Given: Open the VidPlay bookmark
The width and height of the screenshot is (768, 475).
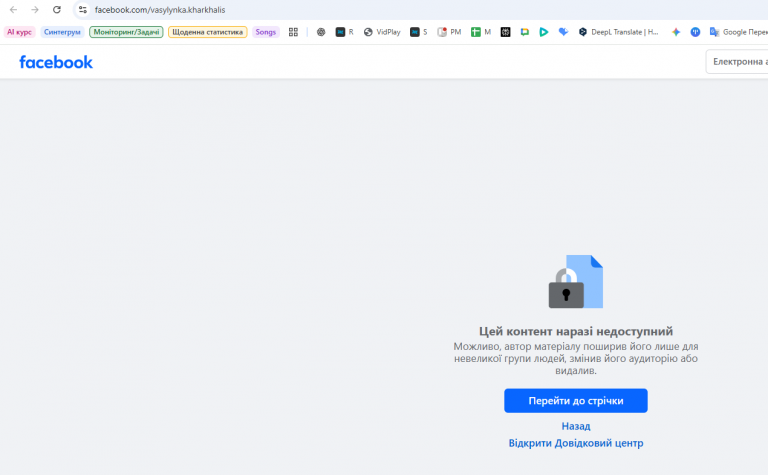Looking at the screenshot, I should 382,32.
